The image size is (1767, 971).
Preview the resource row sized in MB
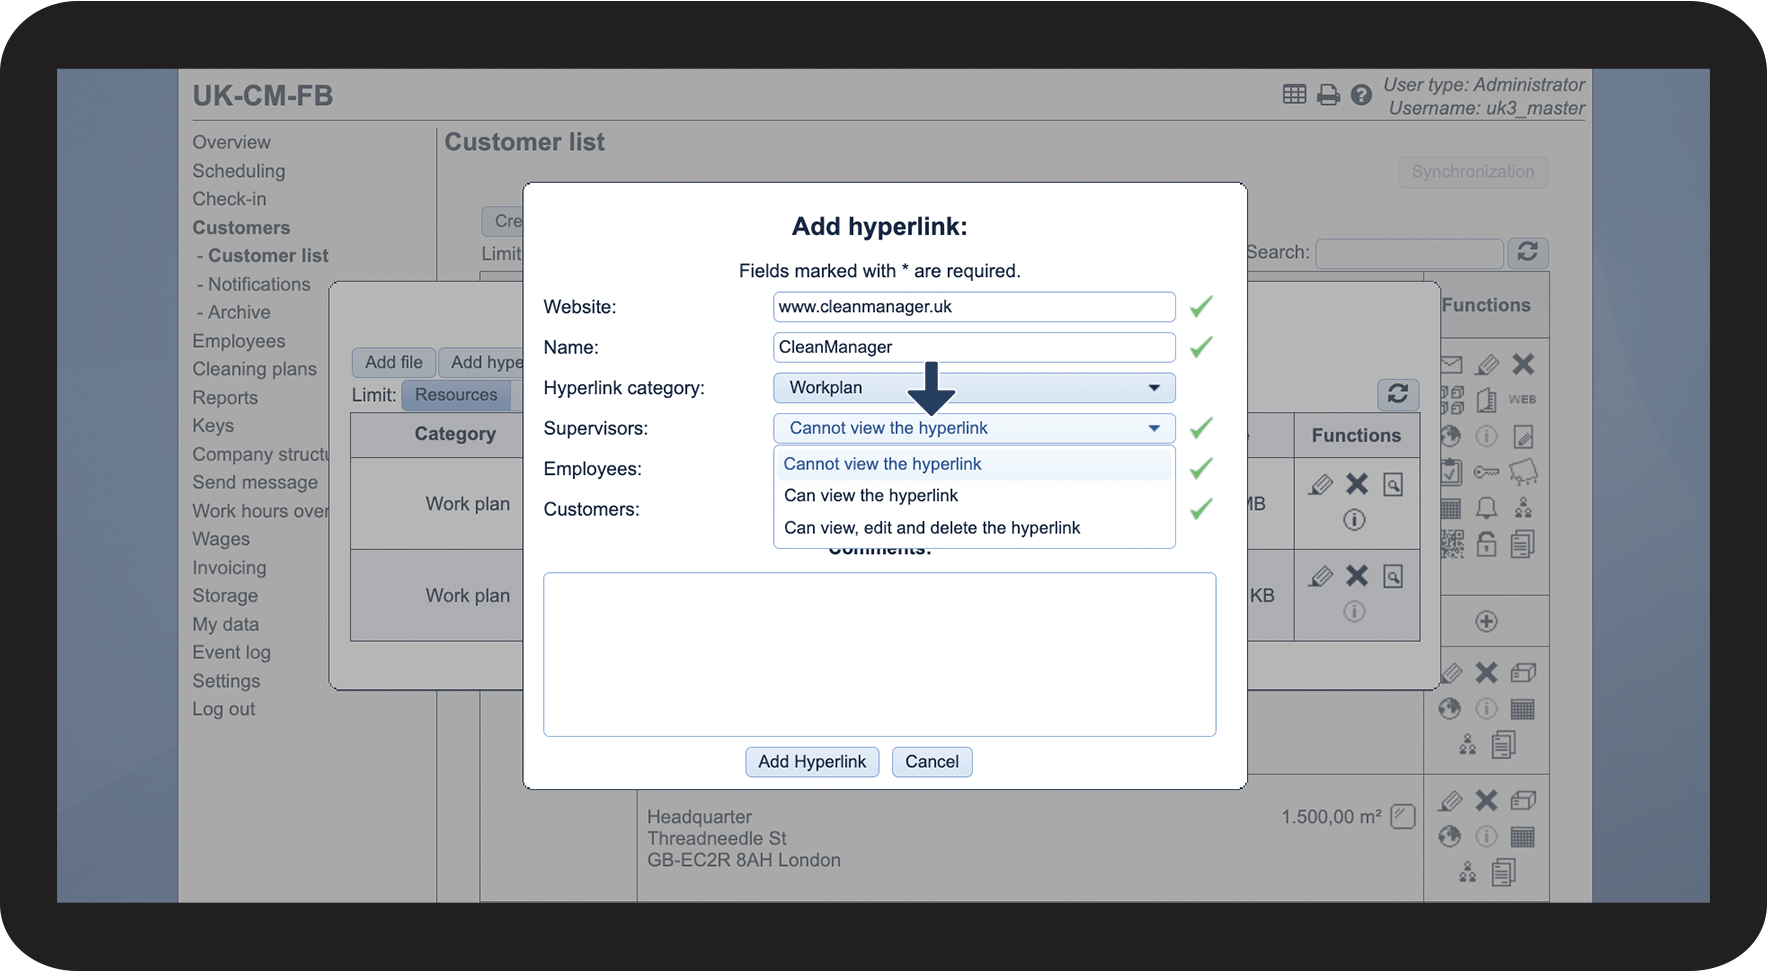pos(1393,485)
